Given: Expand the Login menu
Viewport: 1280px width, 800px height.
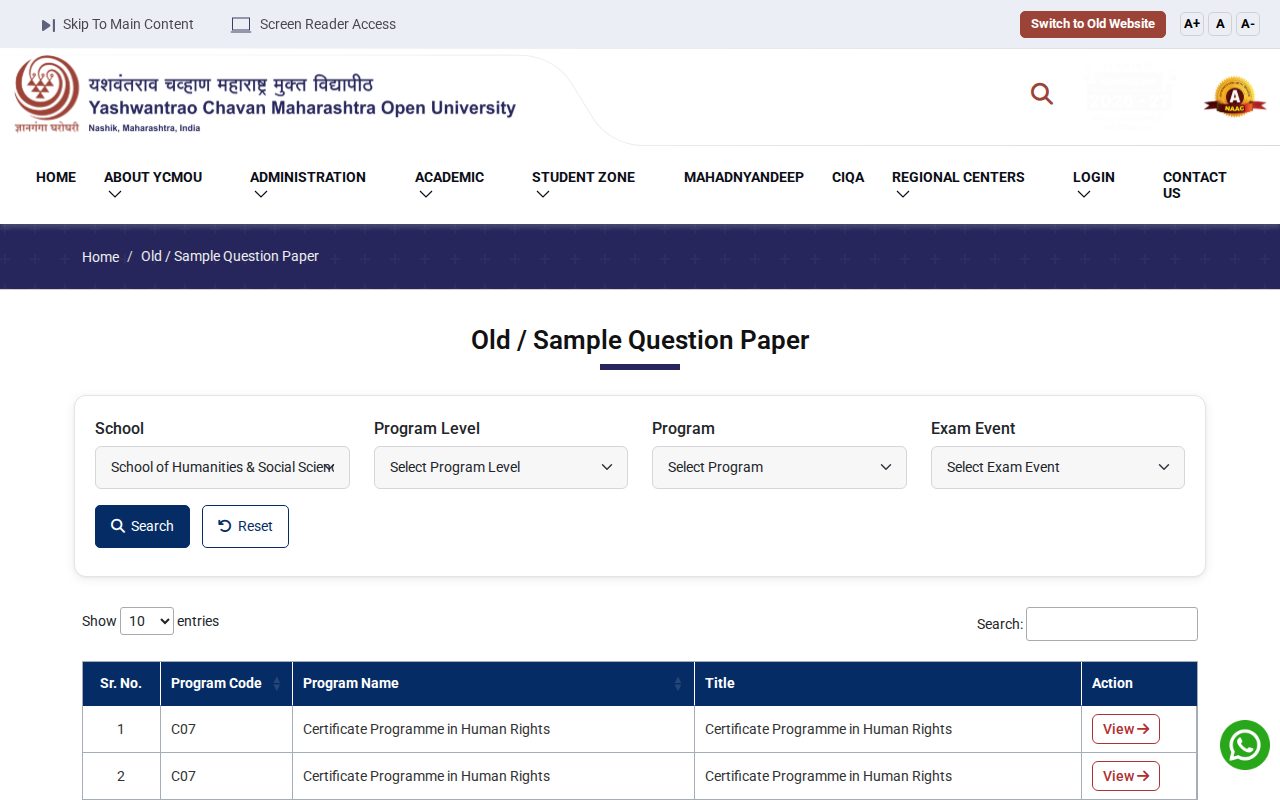Looking at the screenshot, I should click(1093, 185).
